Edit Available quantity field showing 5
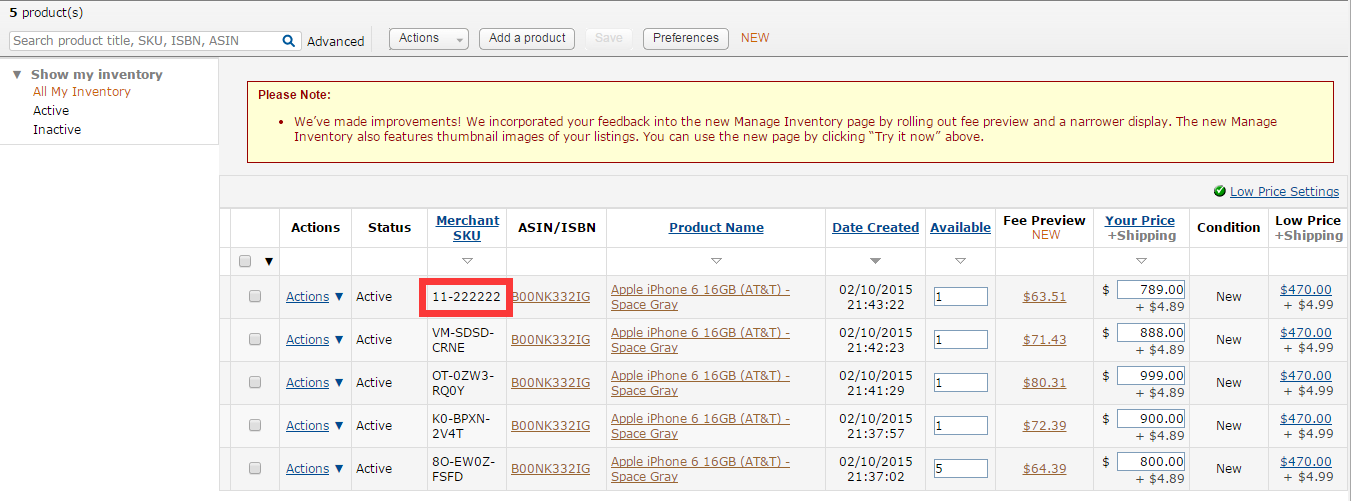The image size is (1351, 501). [x=960, y=469]
